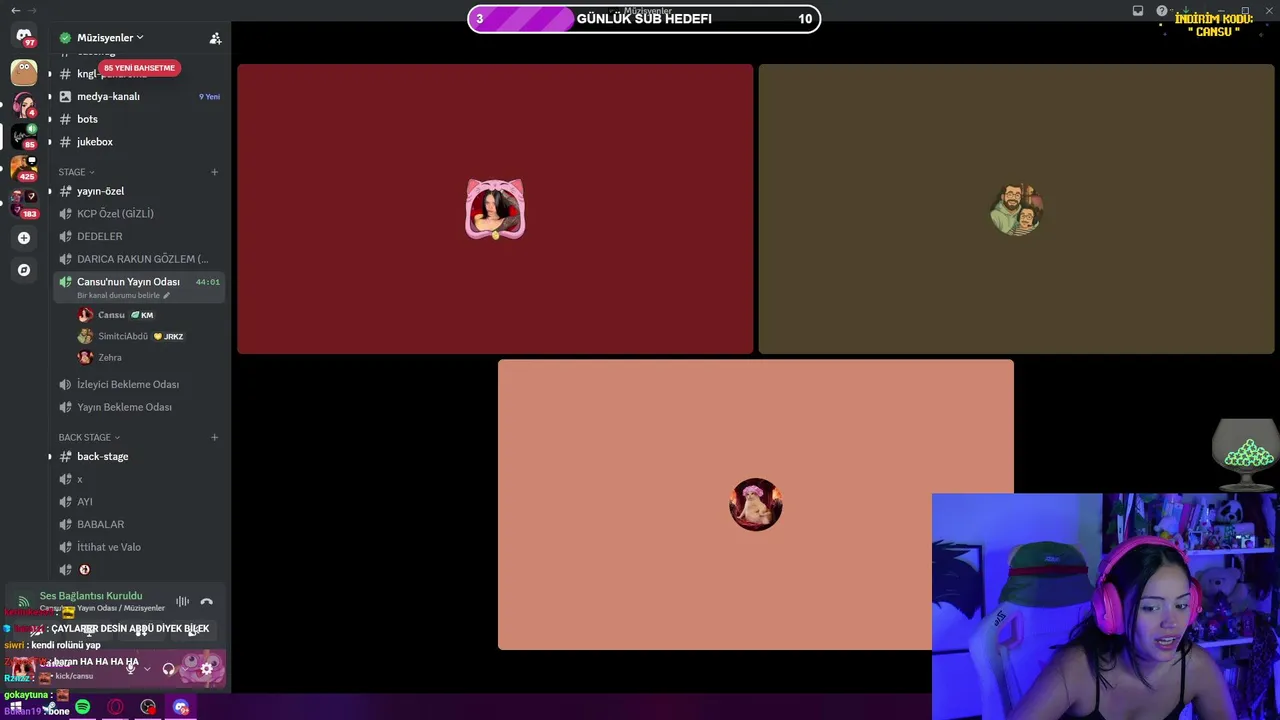Image resolution: width=1280 pixels, height=720 pixels.
Task: Edit channel status pencil icon
Action: pos(167,296)
